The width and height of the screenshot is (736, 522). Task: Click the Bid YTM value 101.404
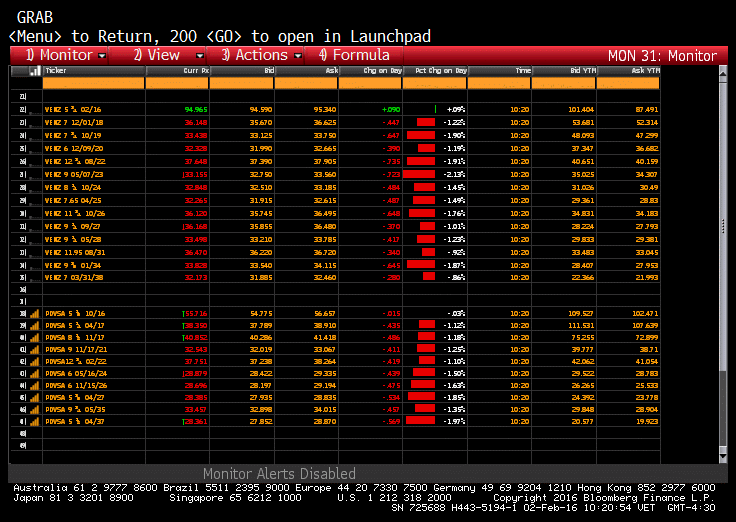coord(581,109)
